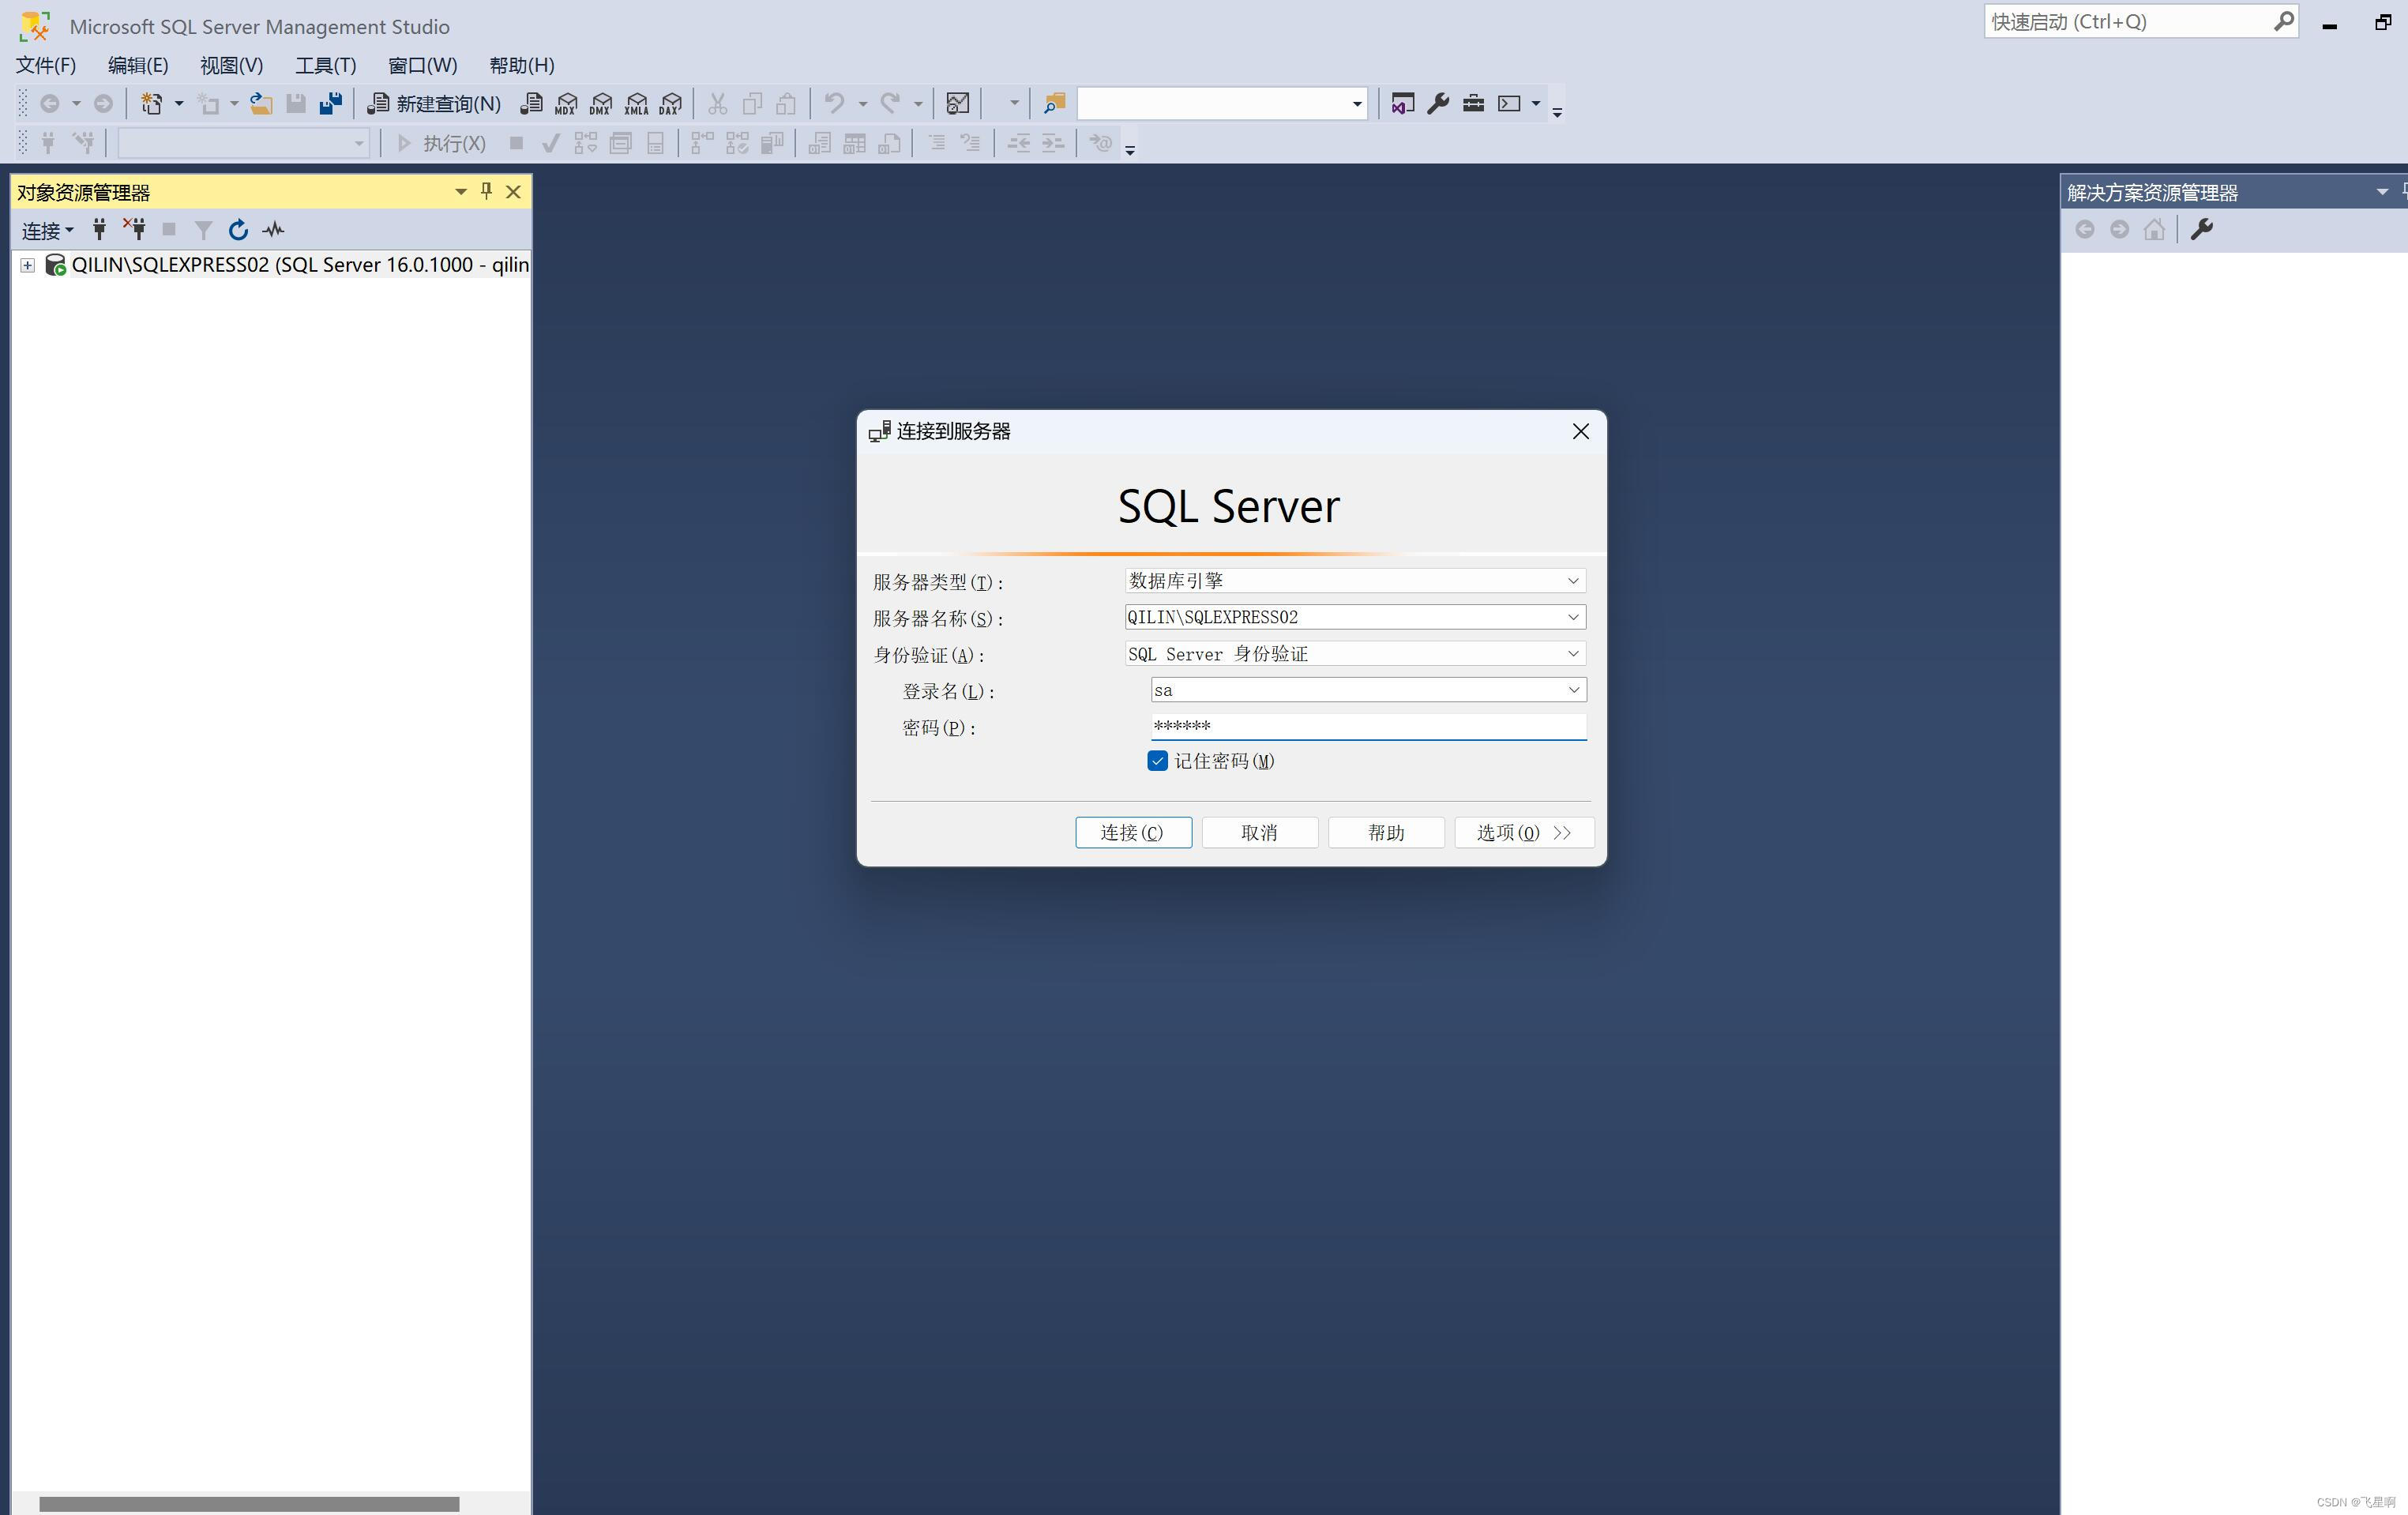This screenshot has height=1515, width=2408.
Task: Open the 窗口(W) menu
Action: pos(422,65)
